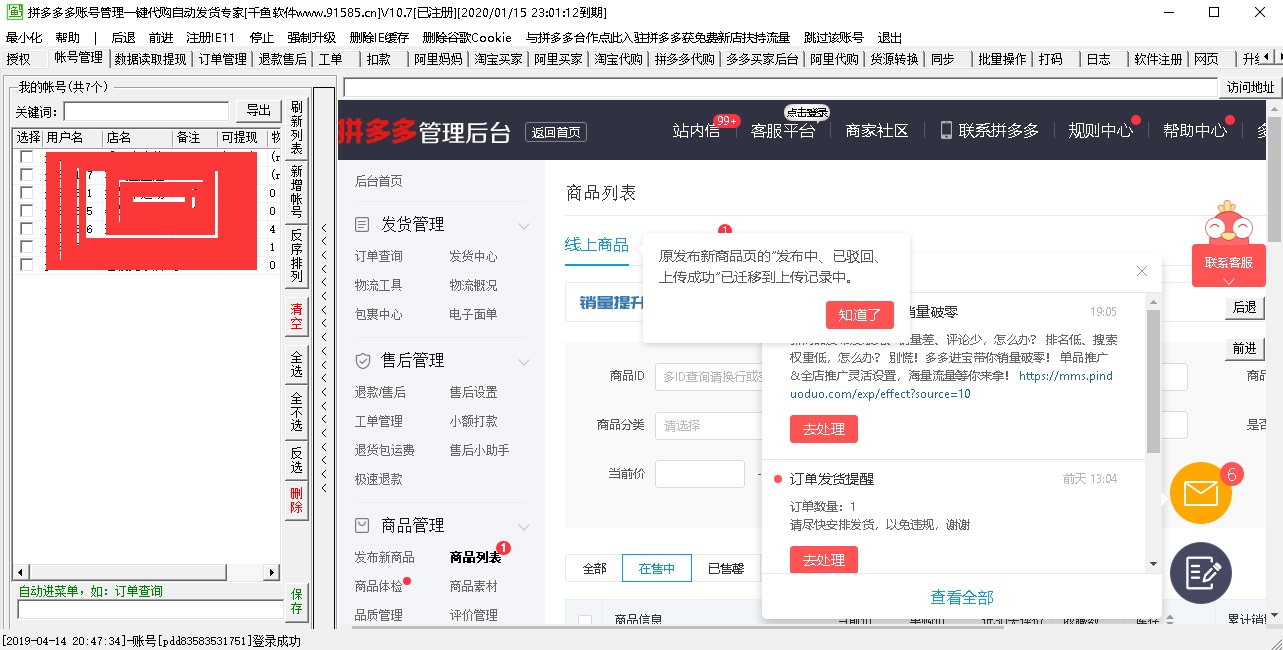Expand the chevron under 联系客服
The height and width of the screenshot is (650, 1283).
1229,281
